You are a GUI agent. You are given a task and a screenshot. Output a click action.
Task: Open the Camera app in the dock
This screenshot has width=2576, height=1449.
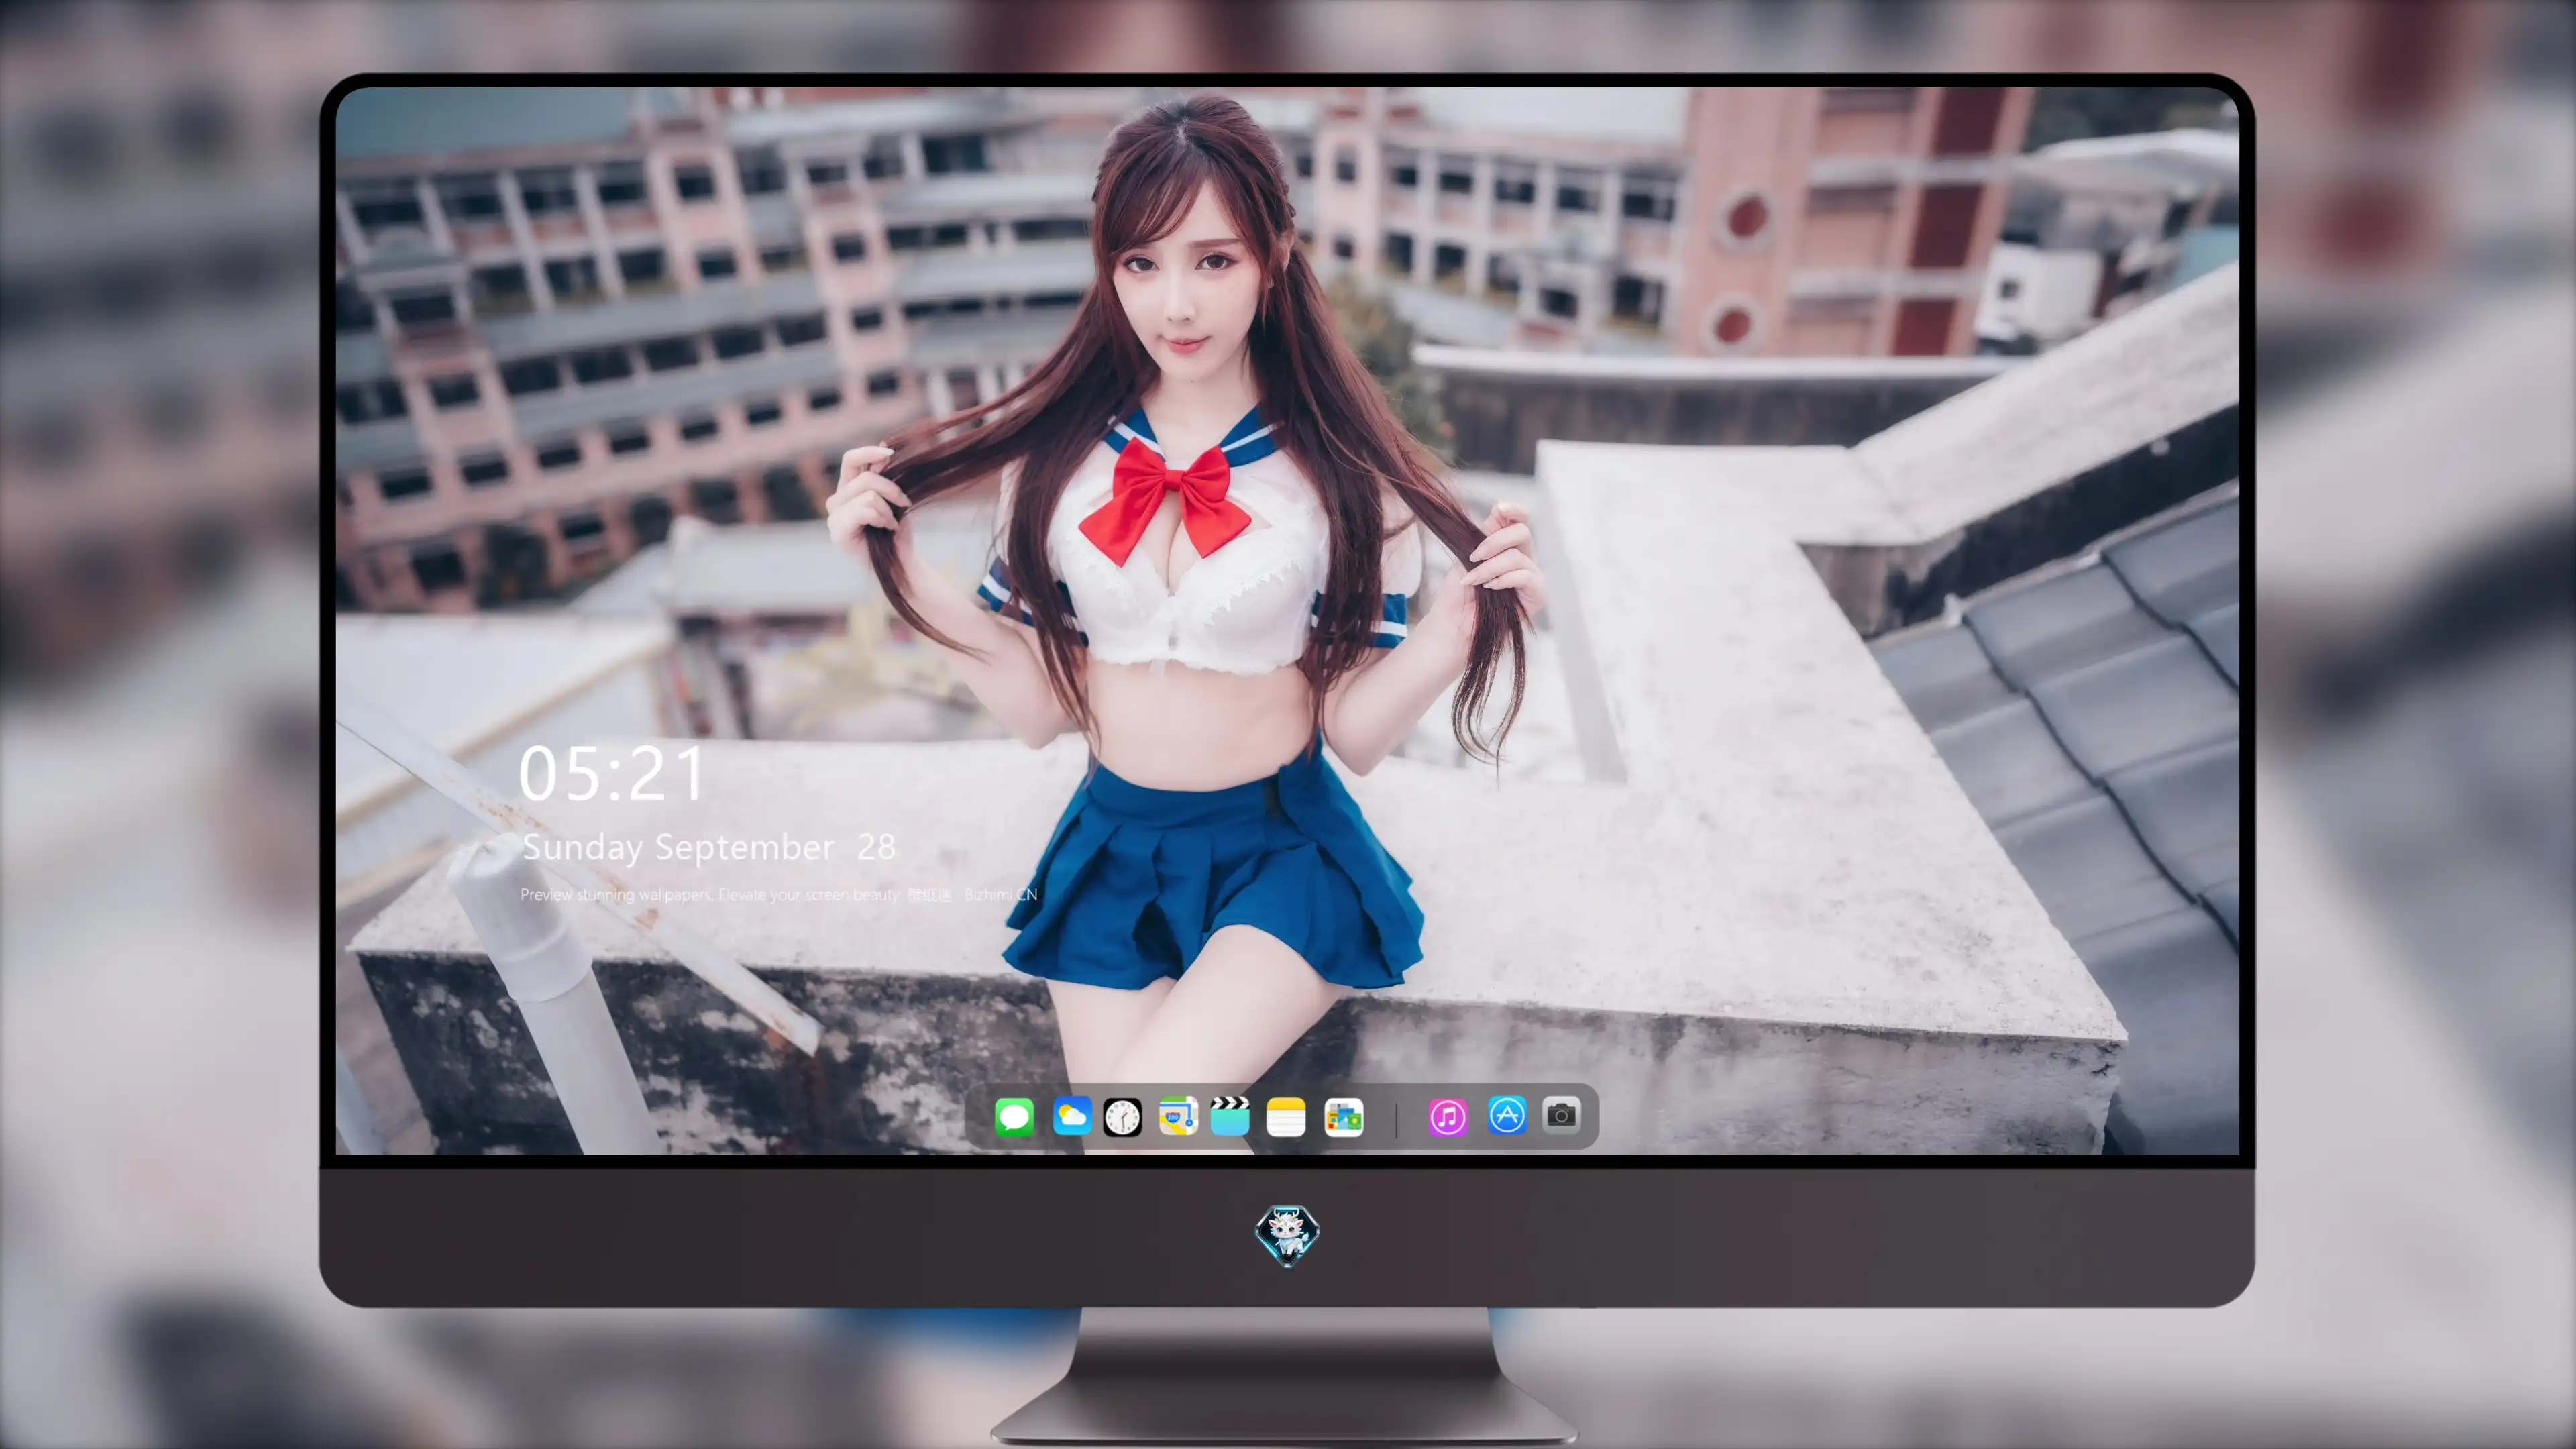(1561, 1114)
